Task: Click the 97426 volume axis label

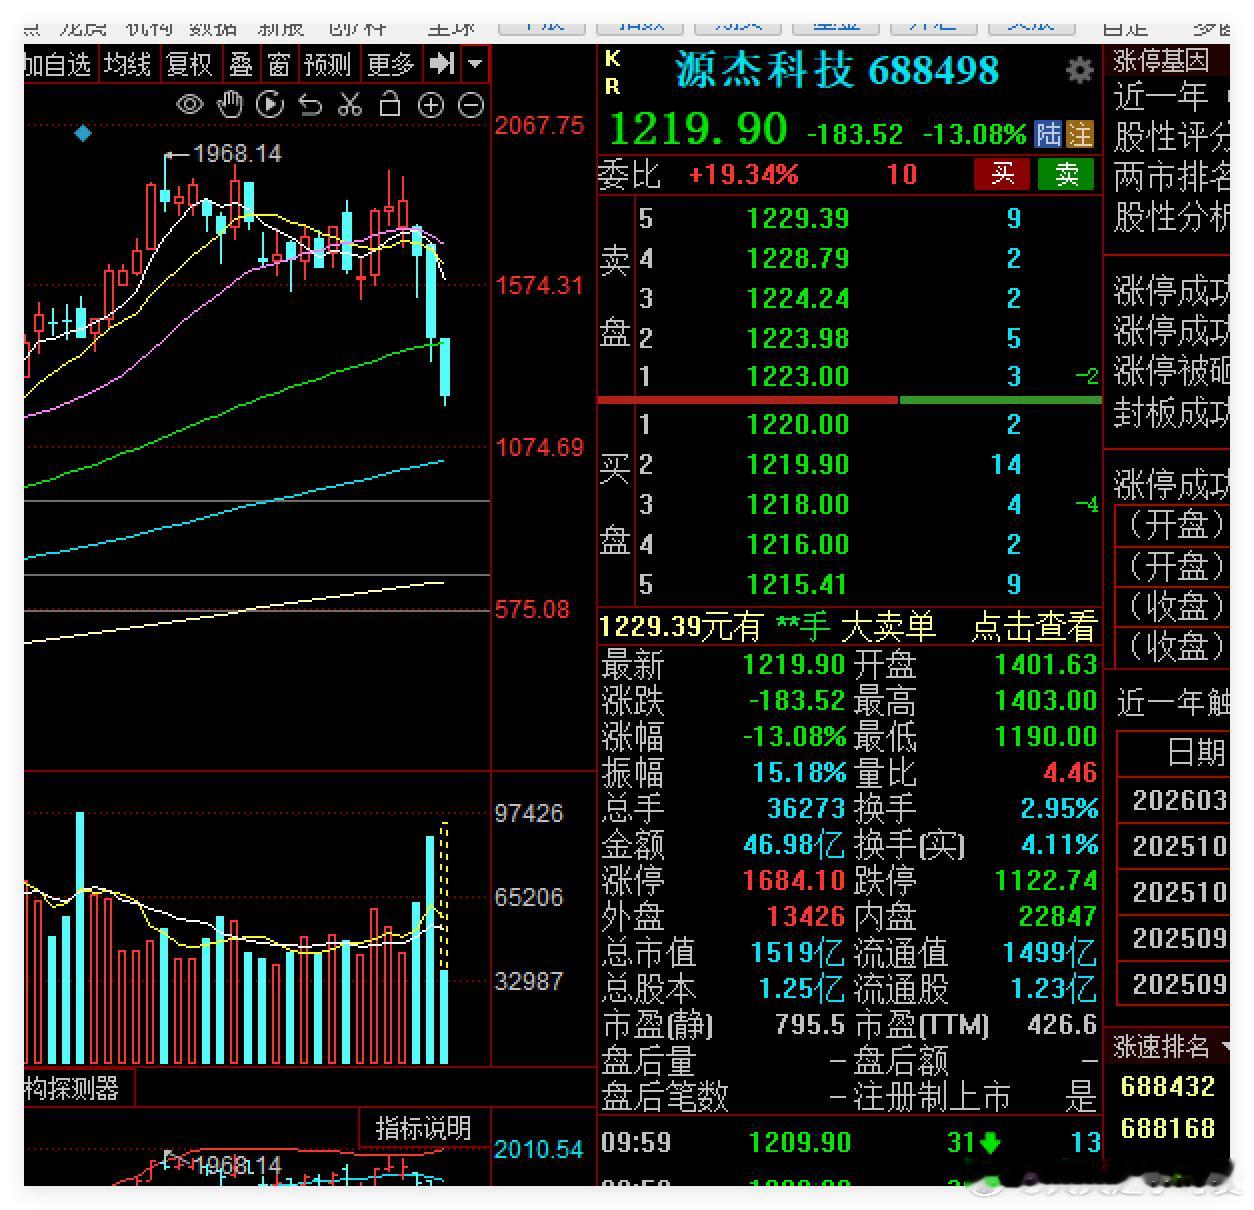Action: point(529,813)
